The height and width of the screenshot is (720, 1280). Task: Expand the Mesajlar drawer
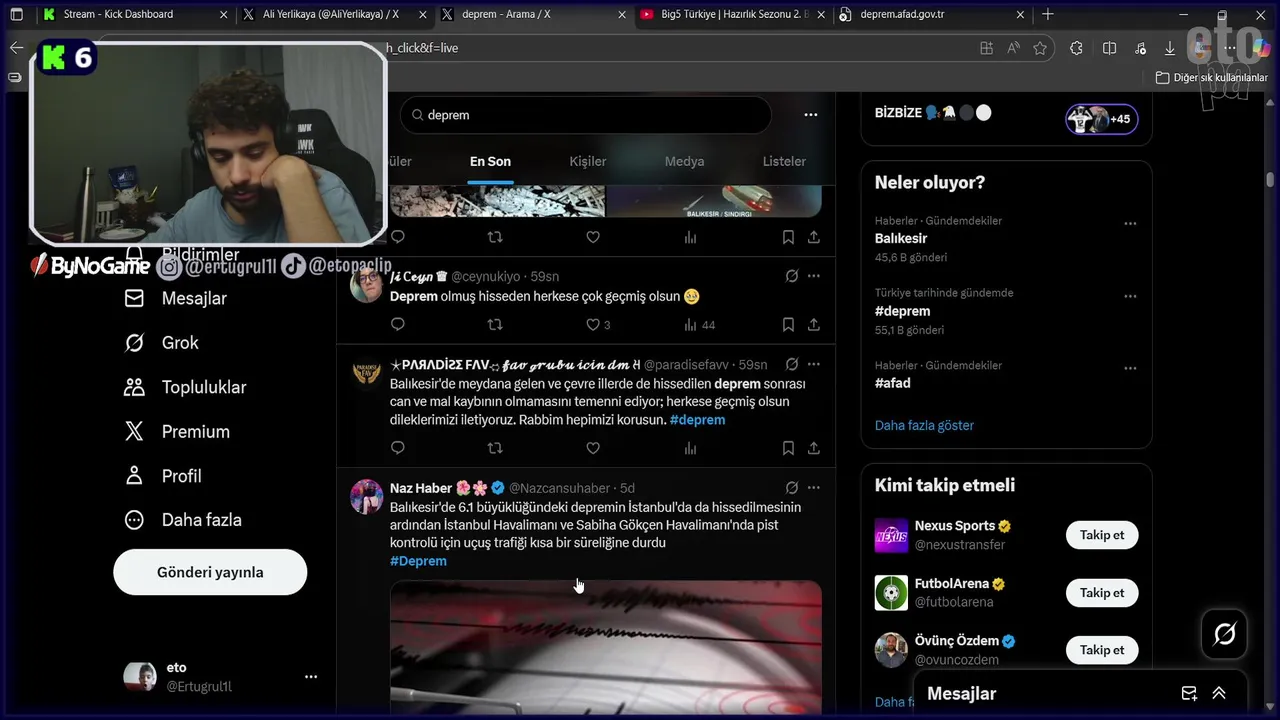pyautogui.click(x=1219, y=693)
